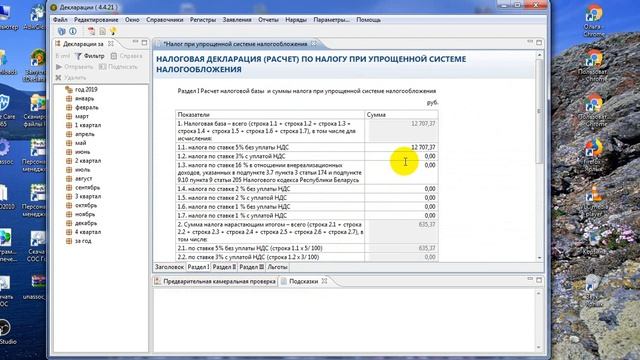Image resolution: width=640 pixels, height=360 pixels.
Task: Open the Отчеты menu
Action: pyautogui.click(x=268, y=20)
